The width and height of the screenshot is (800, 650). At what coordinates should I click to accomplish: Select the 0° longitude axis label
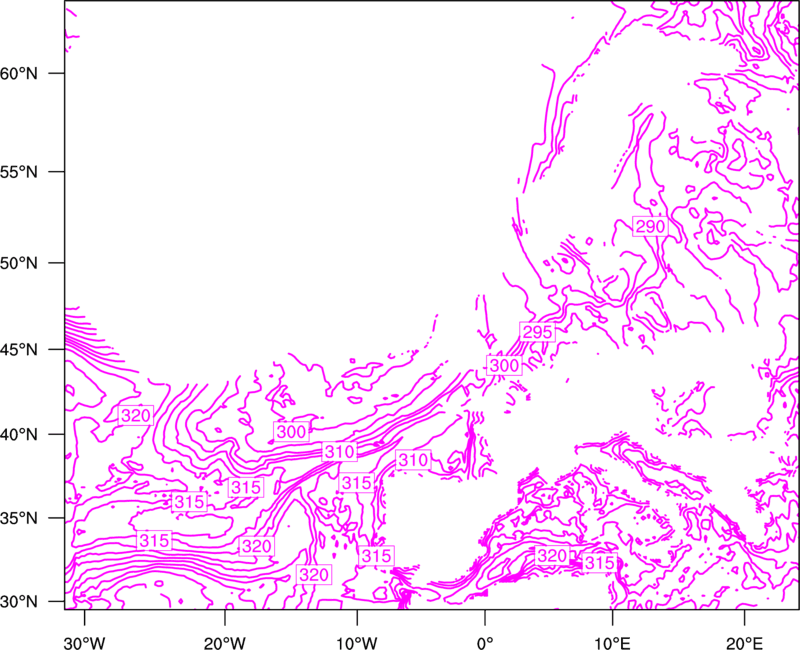tap(485, 643)
